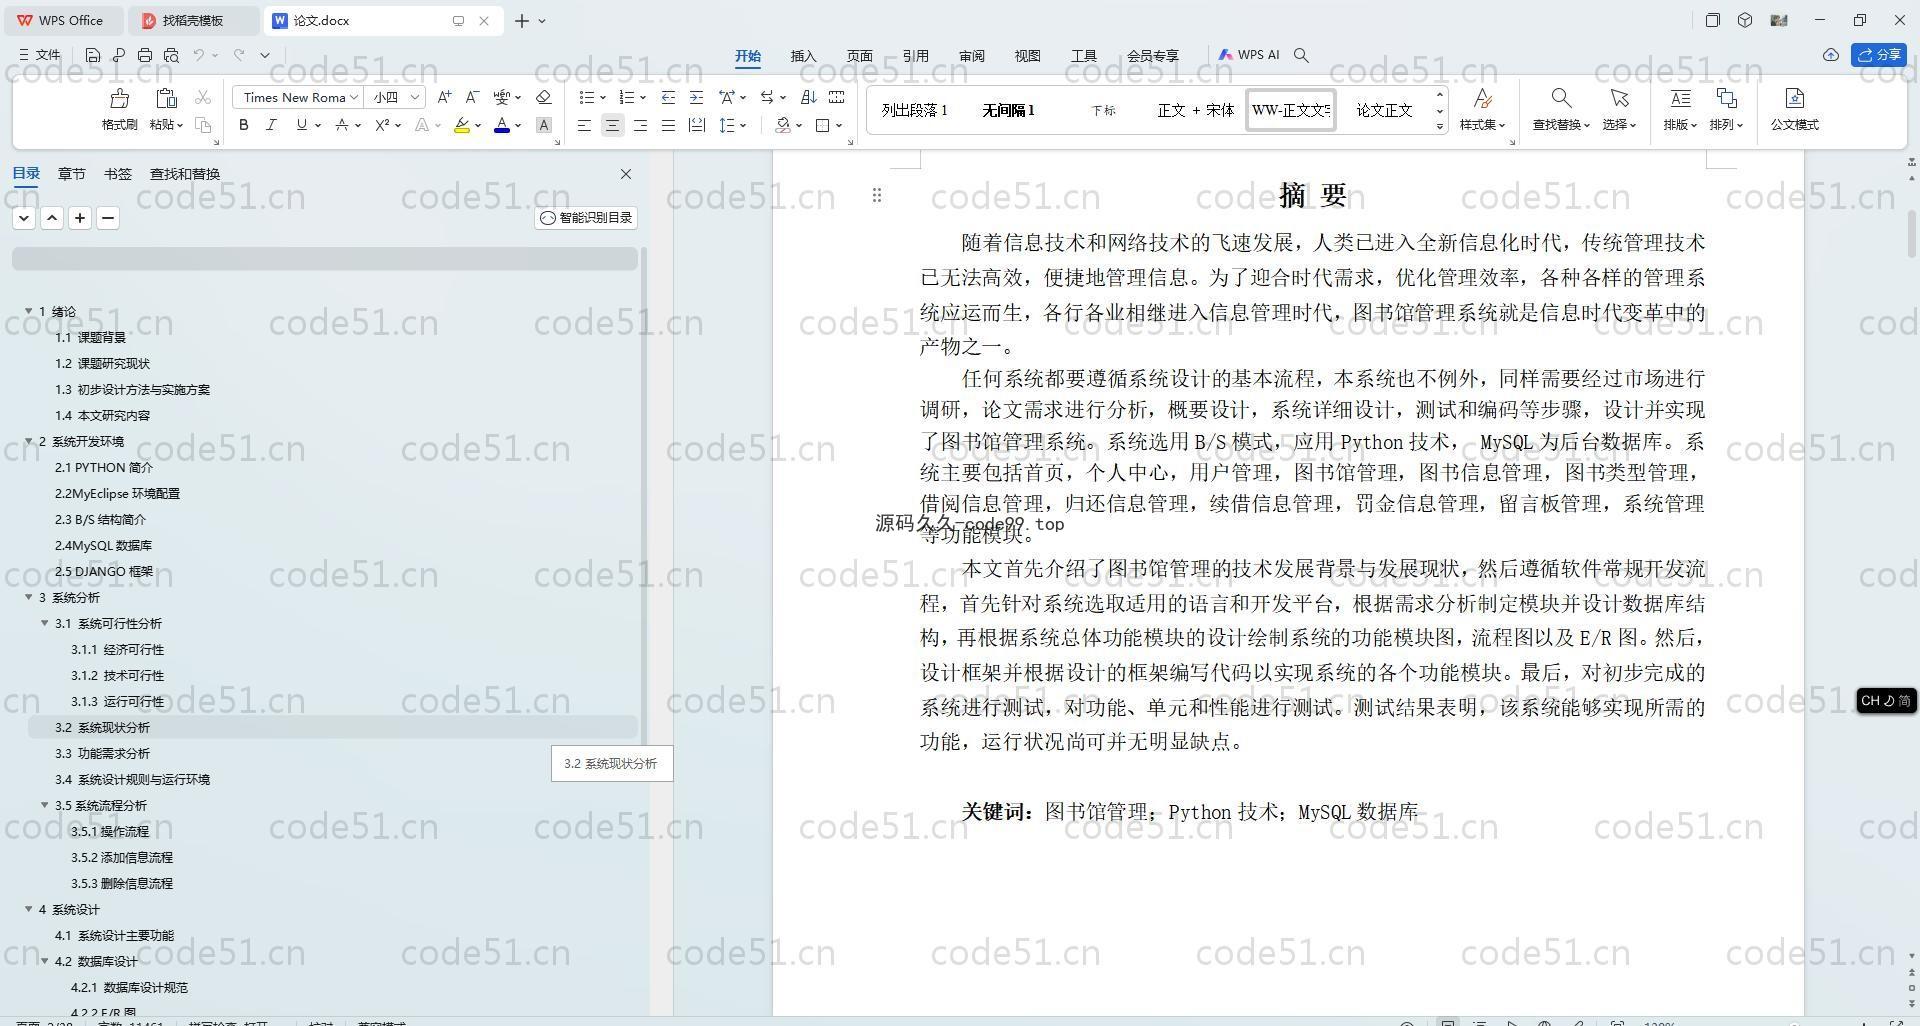This screenshot has height=1026, width=1920.
Task: Enable center text alignment
Action: pyautogui.click(x=612, y=125)
